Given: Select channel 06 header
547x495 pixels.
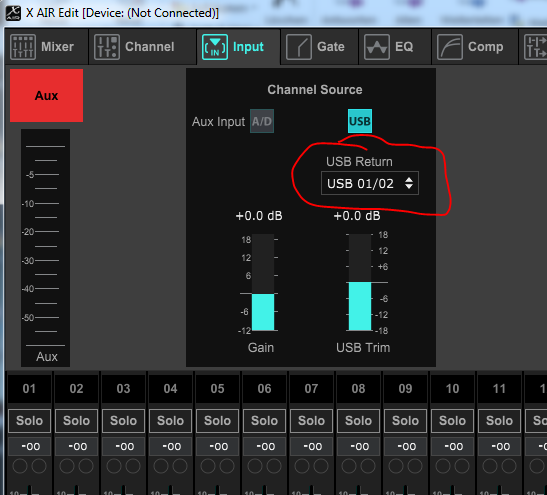Looking at the screenshot, I should 264,389.
